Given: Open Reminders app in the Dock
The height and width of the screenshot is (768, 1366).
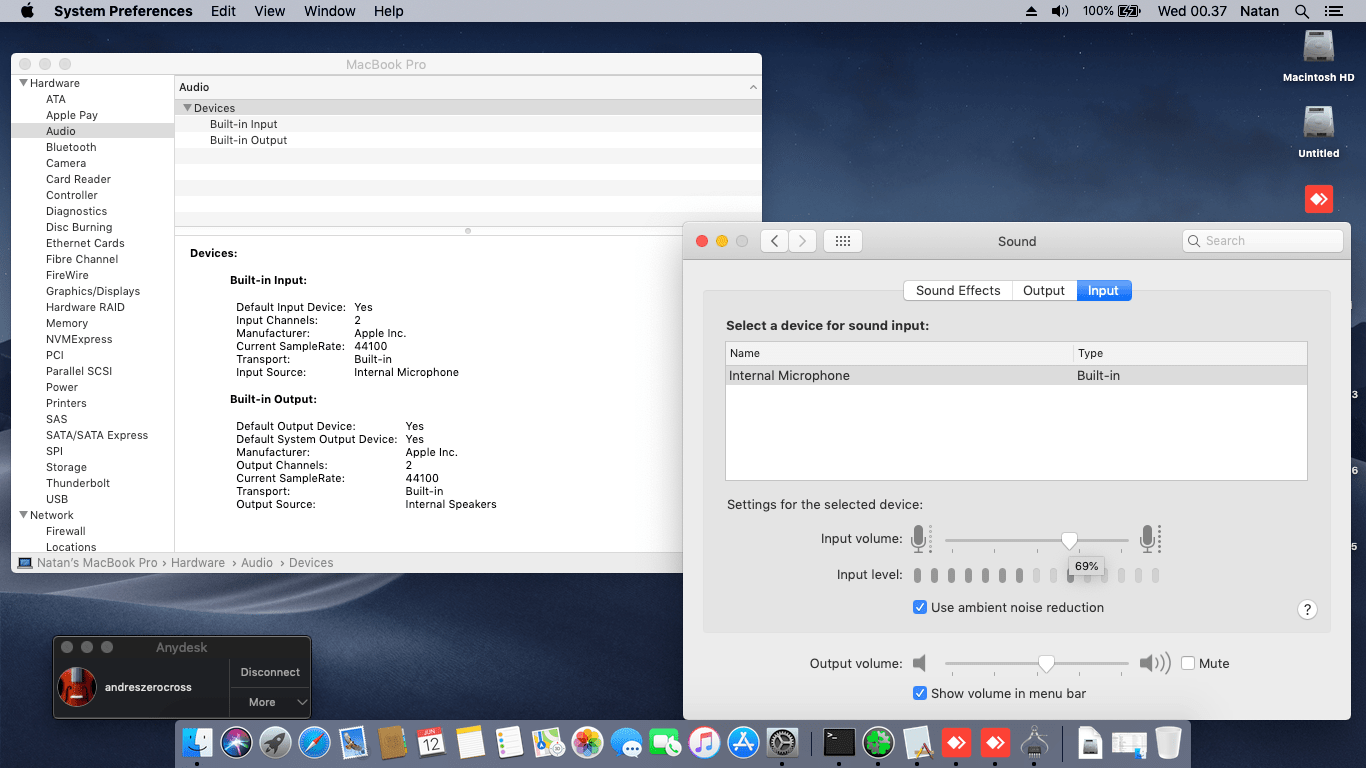Looking at the screenshot, I should point(509,742).
